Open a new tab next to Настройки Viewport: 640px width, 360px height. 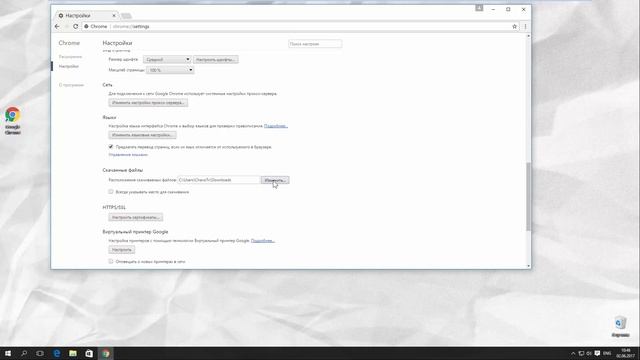tap(127, 16)
